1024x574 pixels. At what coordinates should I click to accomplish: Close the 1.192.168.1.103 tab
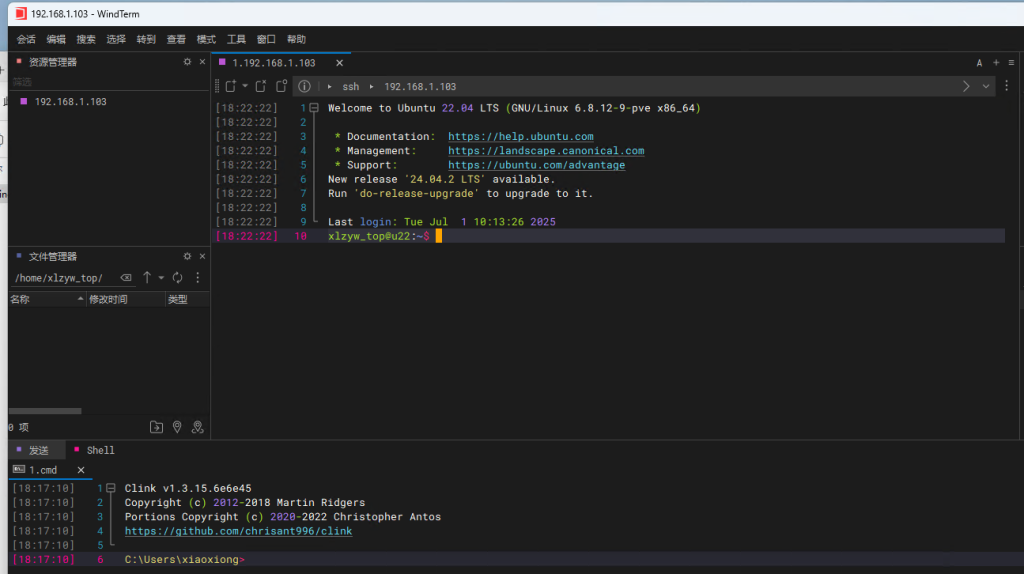(340, 63)
